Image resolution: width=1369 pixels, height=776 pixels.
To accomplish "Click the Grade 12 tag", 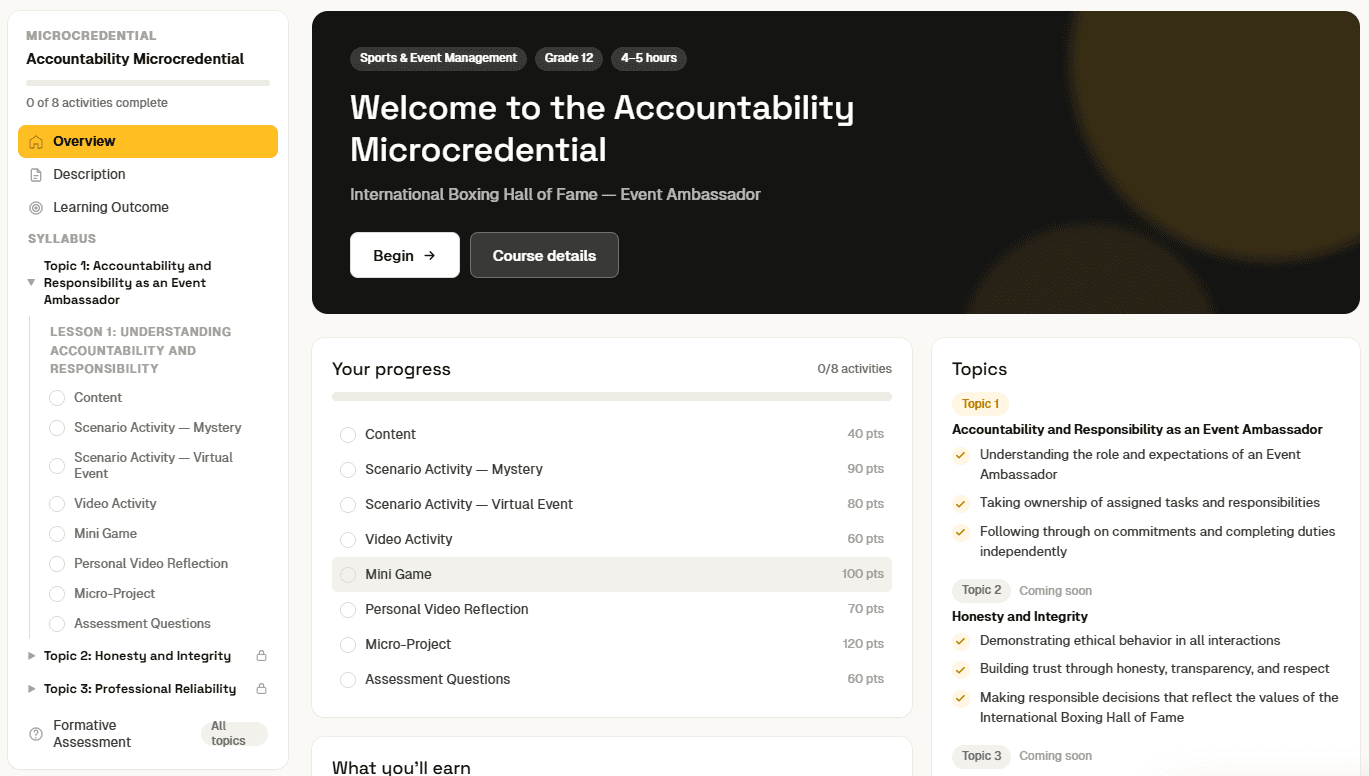I will (569, 58).
